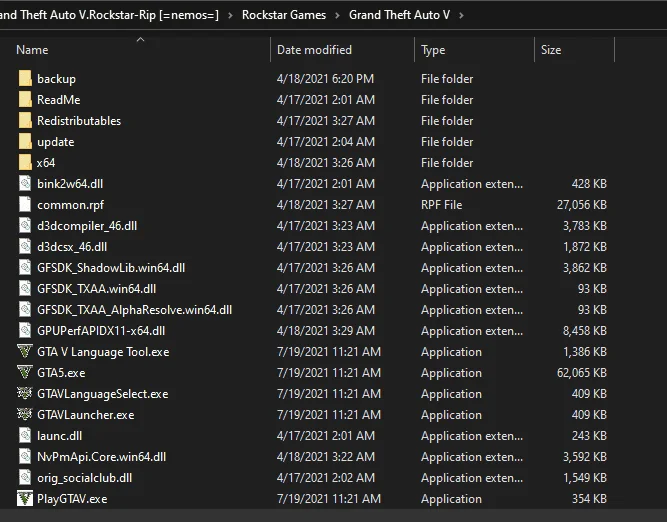Image resolution: width=667 pixels, height=522 pixels.
Task: Select the d3dcsx_46.dll file name
Action: [x=72, y=247]
